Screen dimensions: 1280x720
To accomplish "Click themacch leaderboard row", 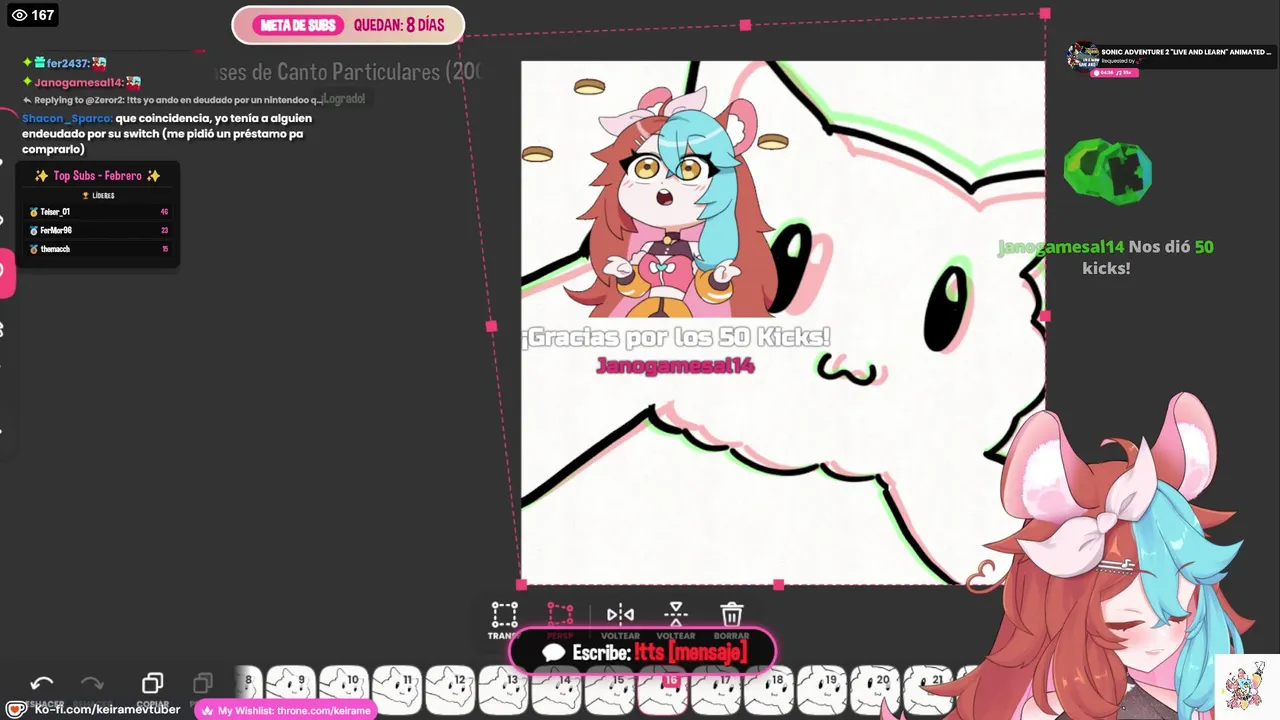I will (98, 249).
